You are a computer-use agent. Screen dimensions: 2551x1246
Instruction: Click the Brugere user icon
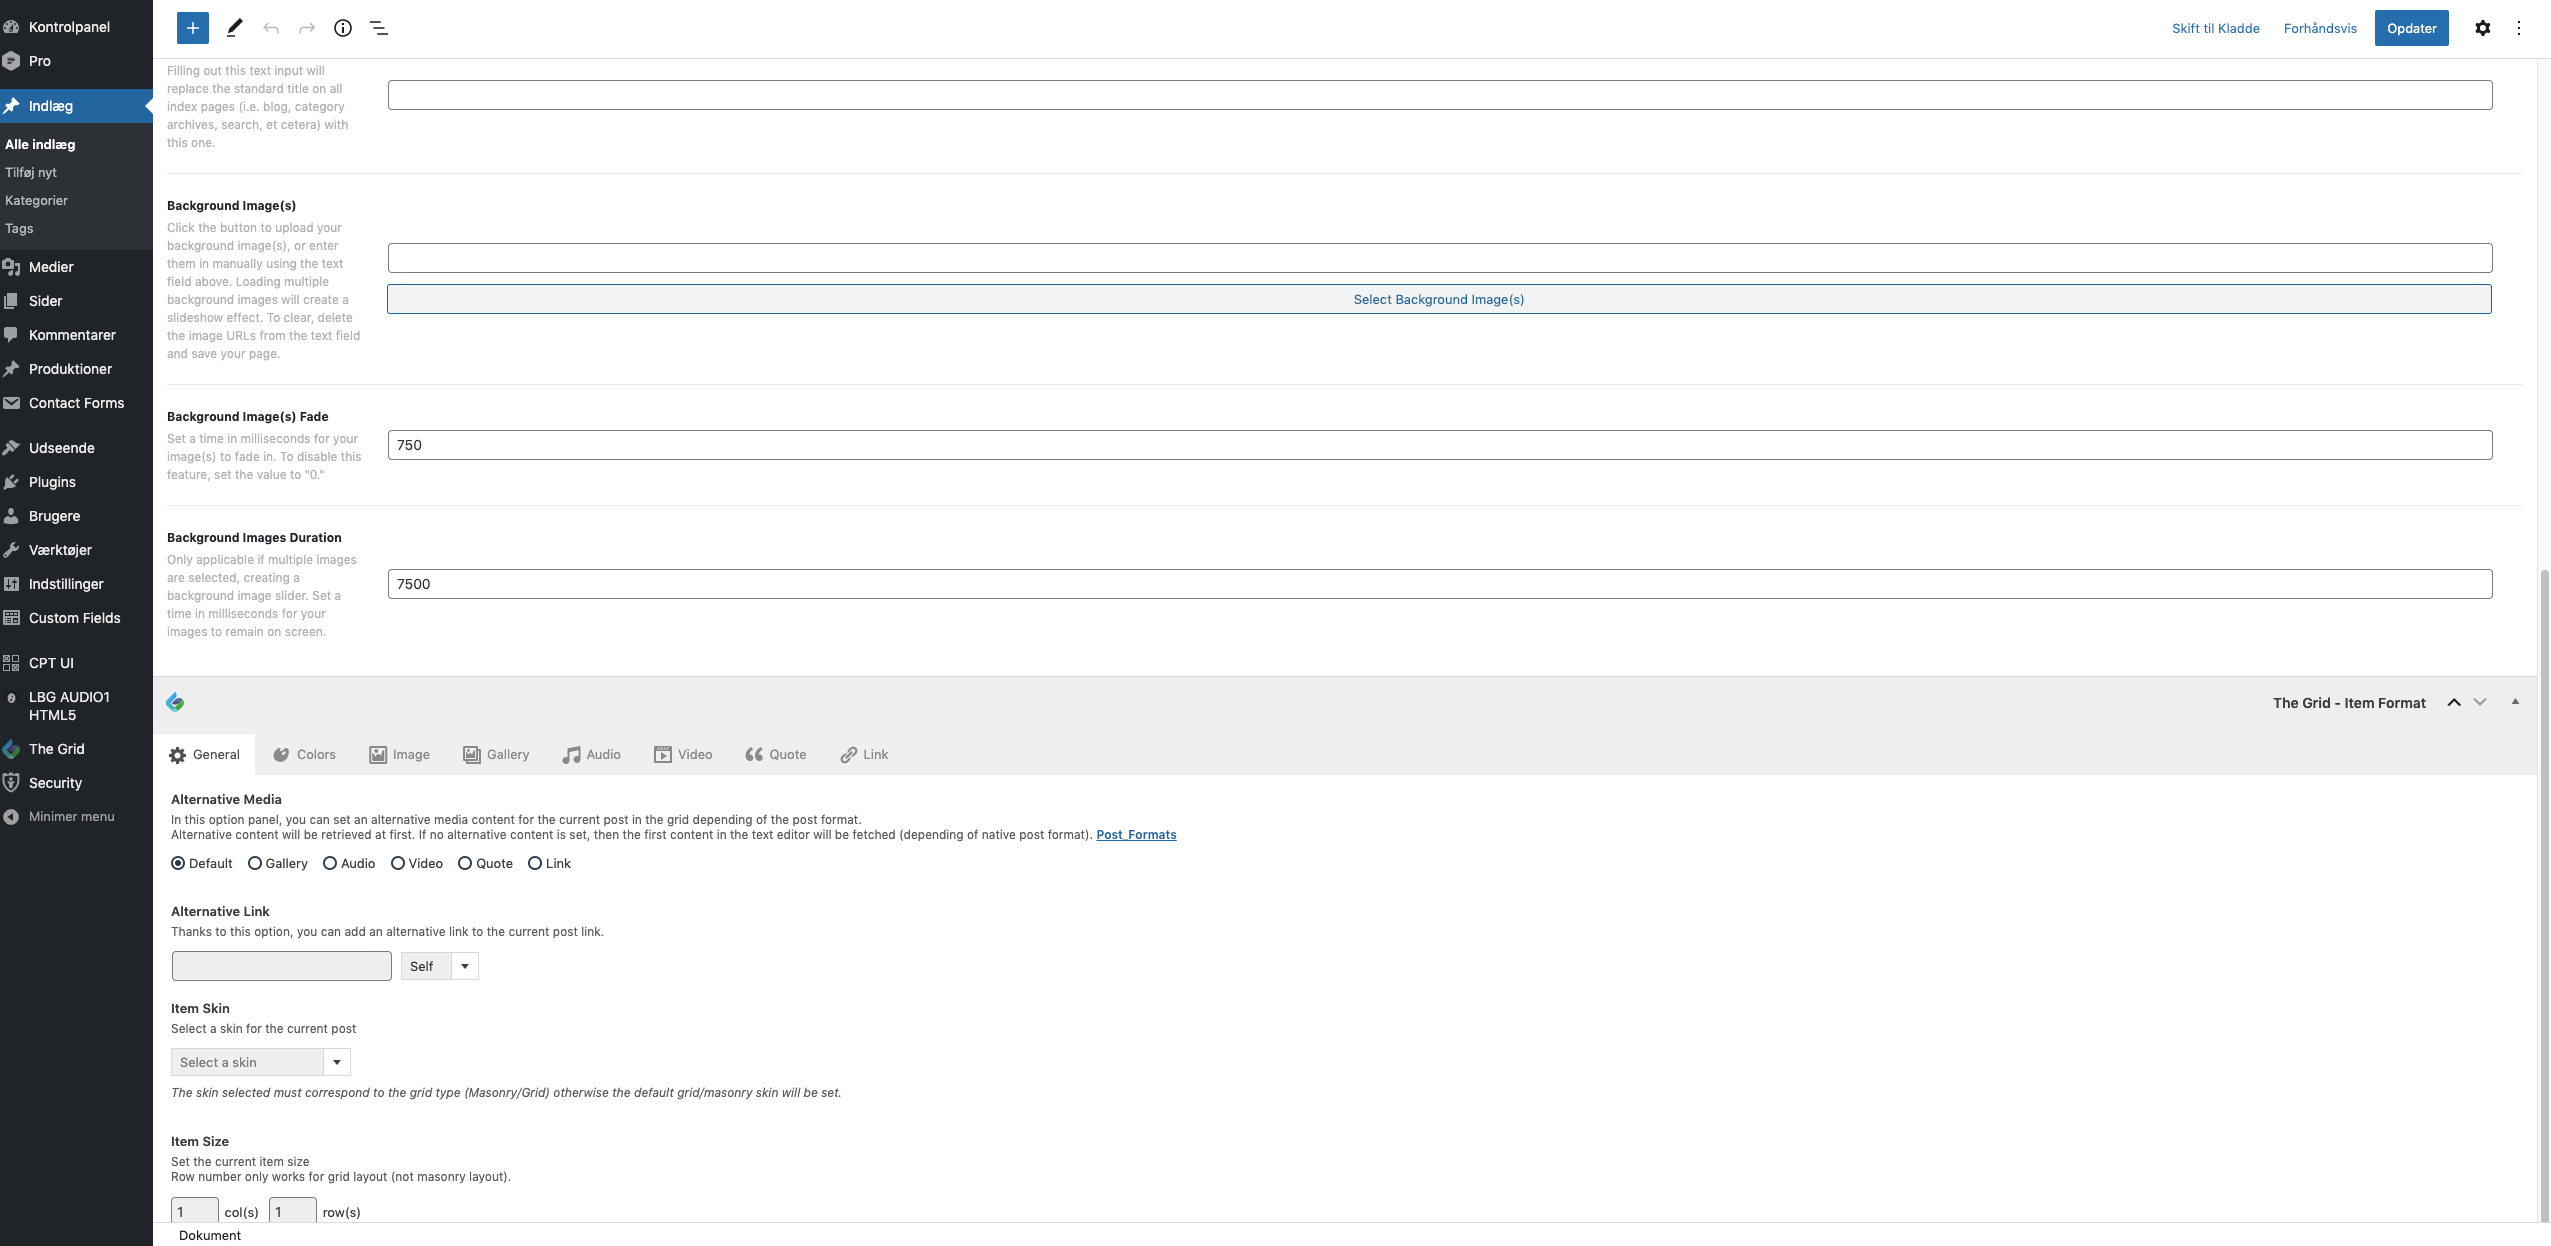pos(11,516)
